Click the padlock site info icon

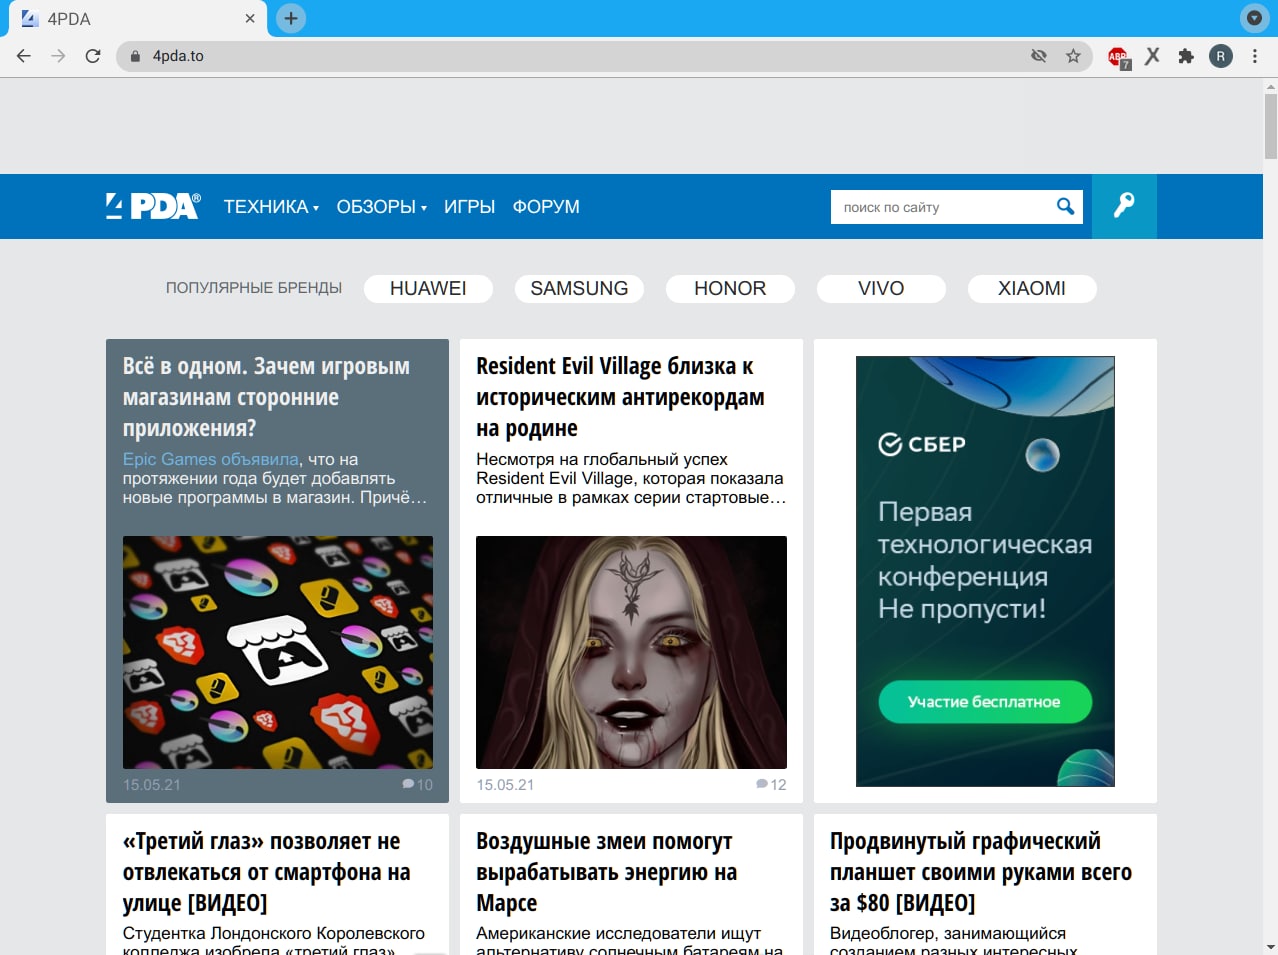click(135, 56)
